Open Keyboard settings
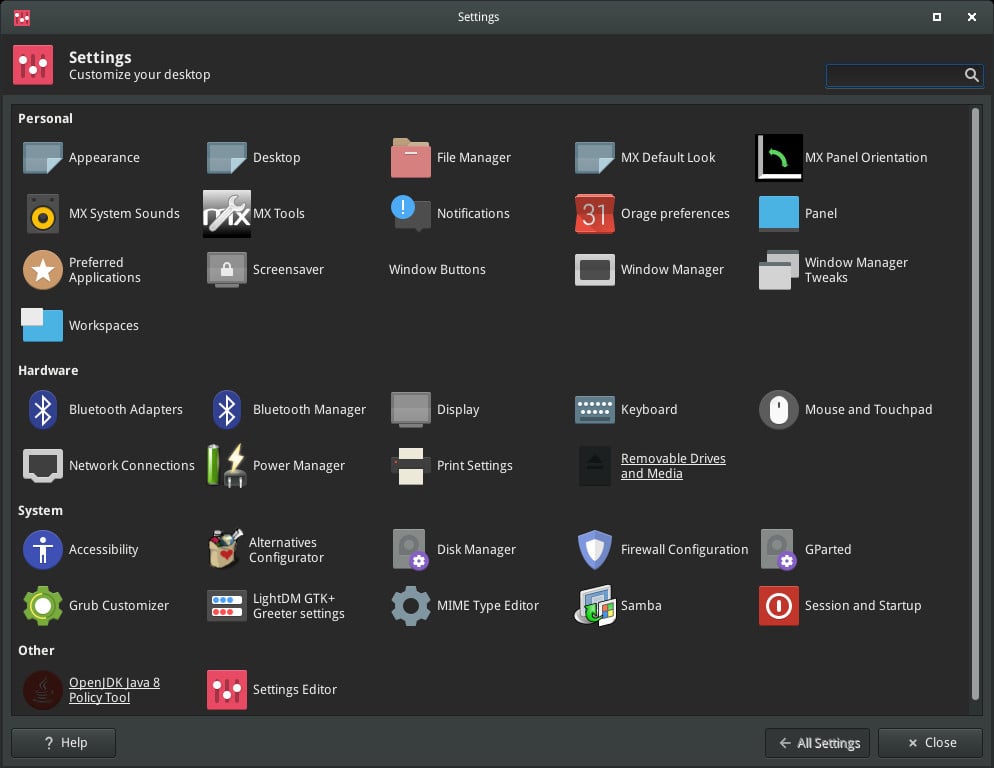 tap(648, 409)
